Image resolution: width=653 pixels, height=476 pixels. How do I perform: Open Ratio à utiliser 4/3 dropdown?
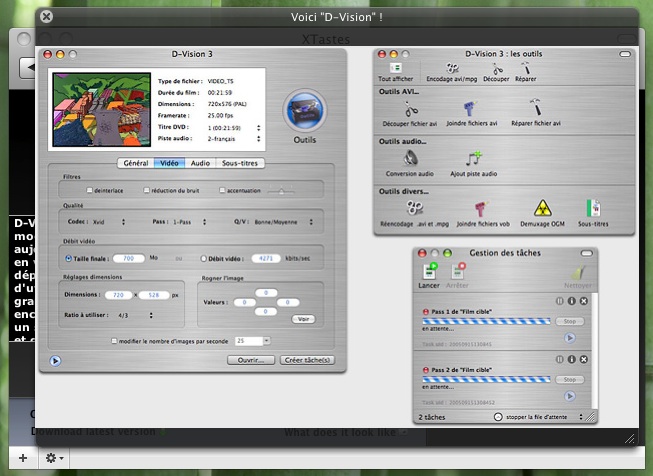coord(135,315)
